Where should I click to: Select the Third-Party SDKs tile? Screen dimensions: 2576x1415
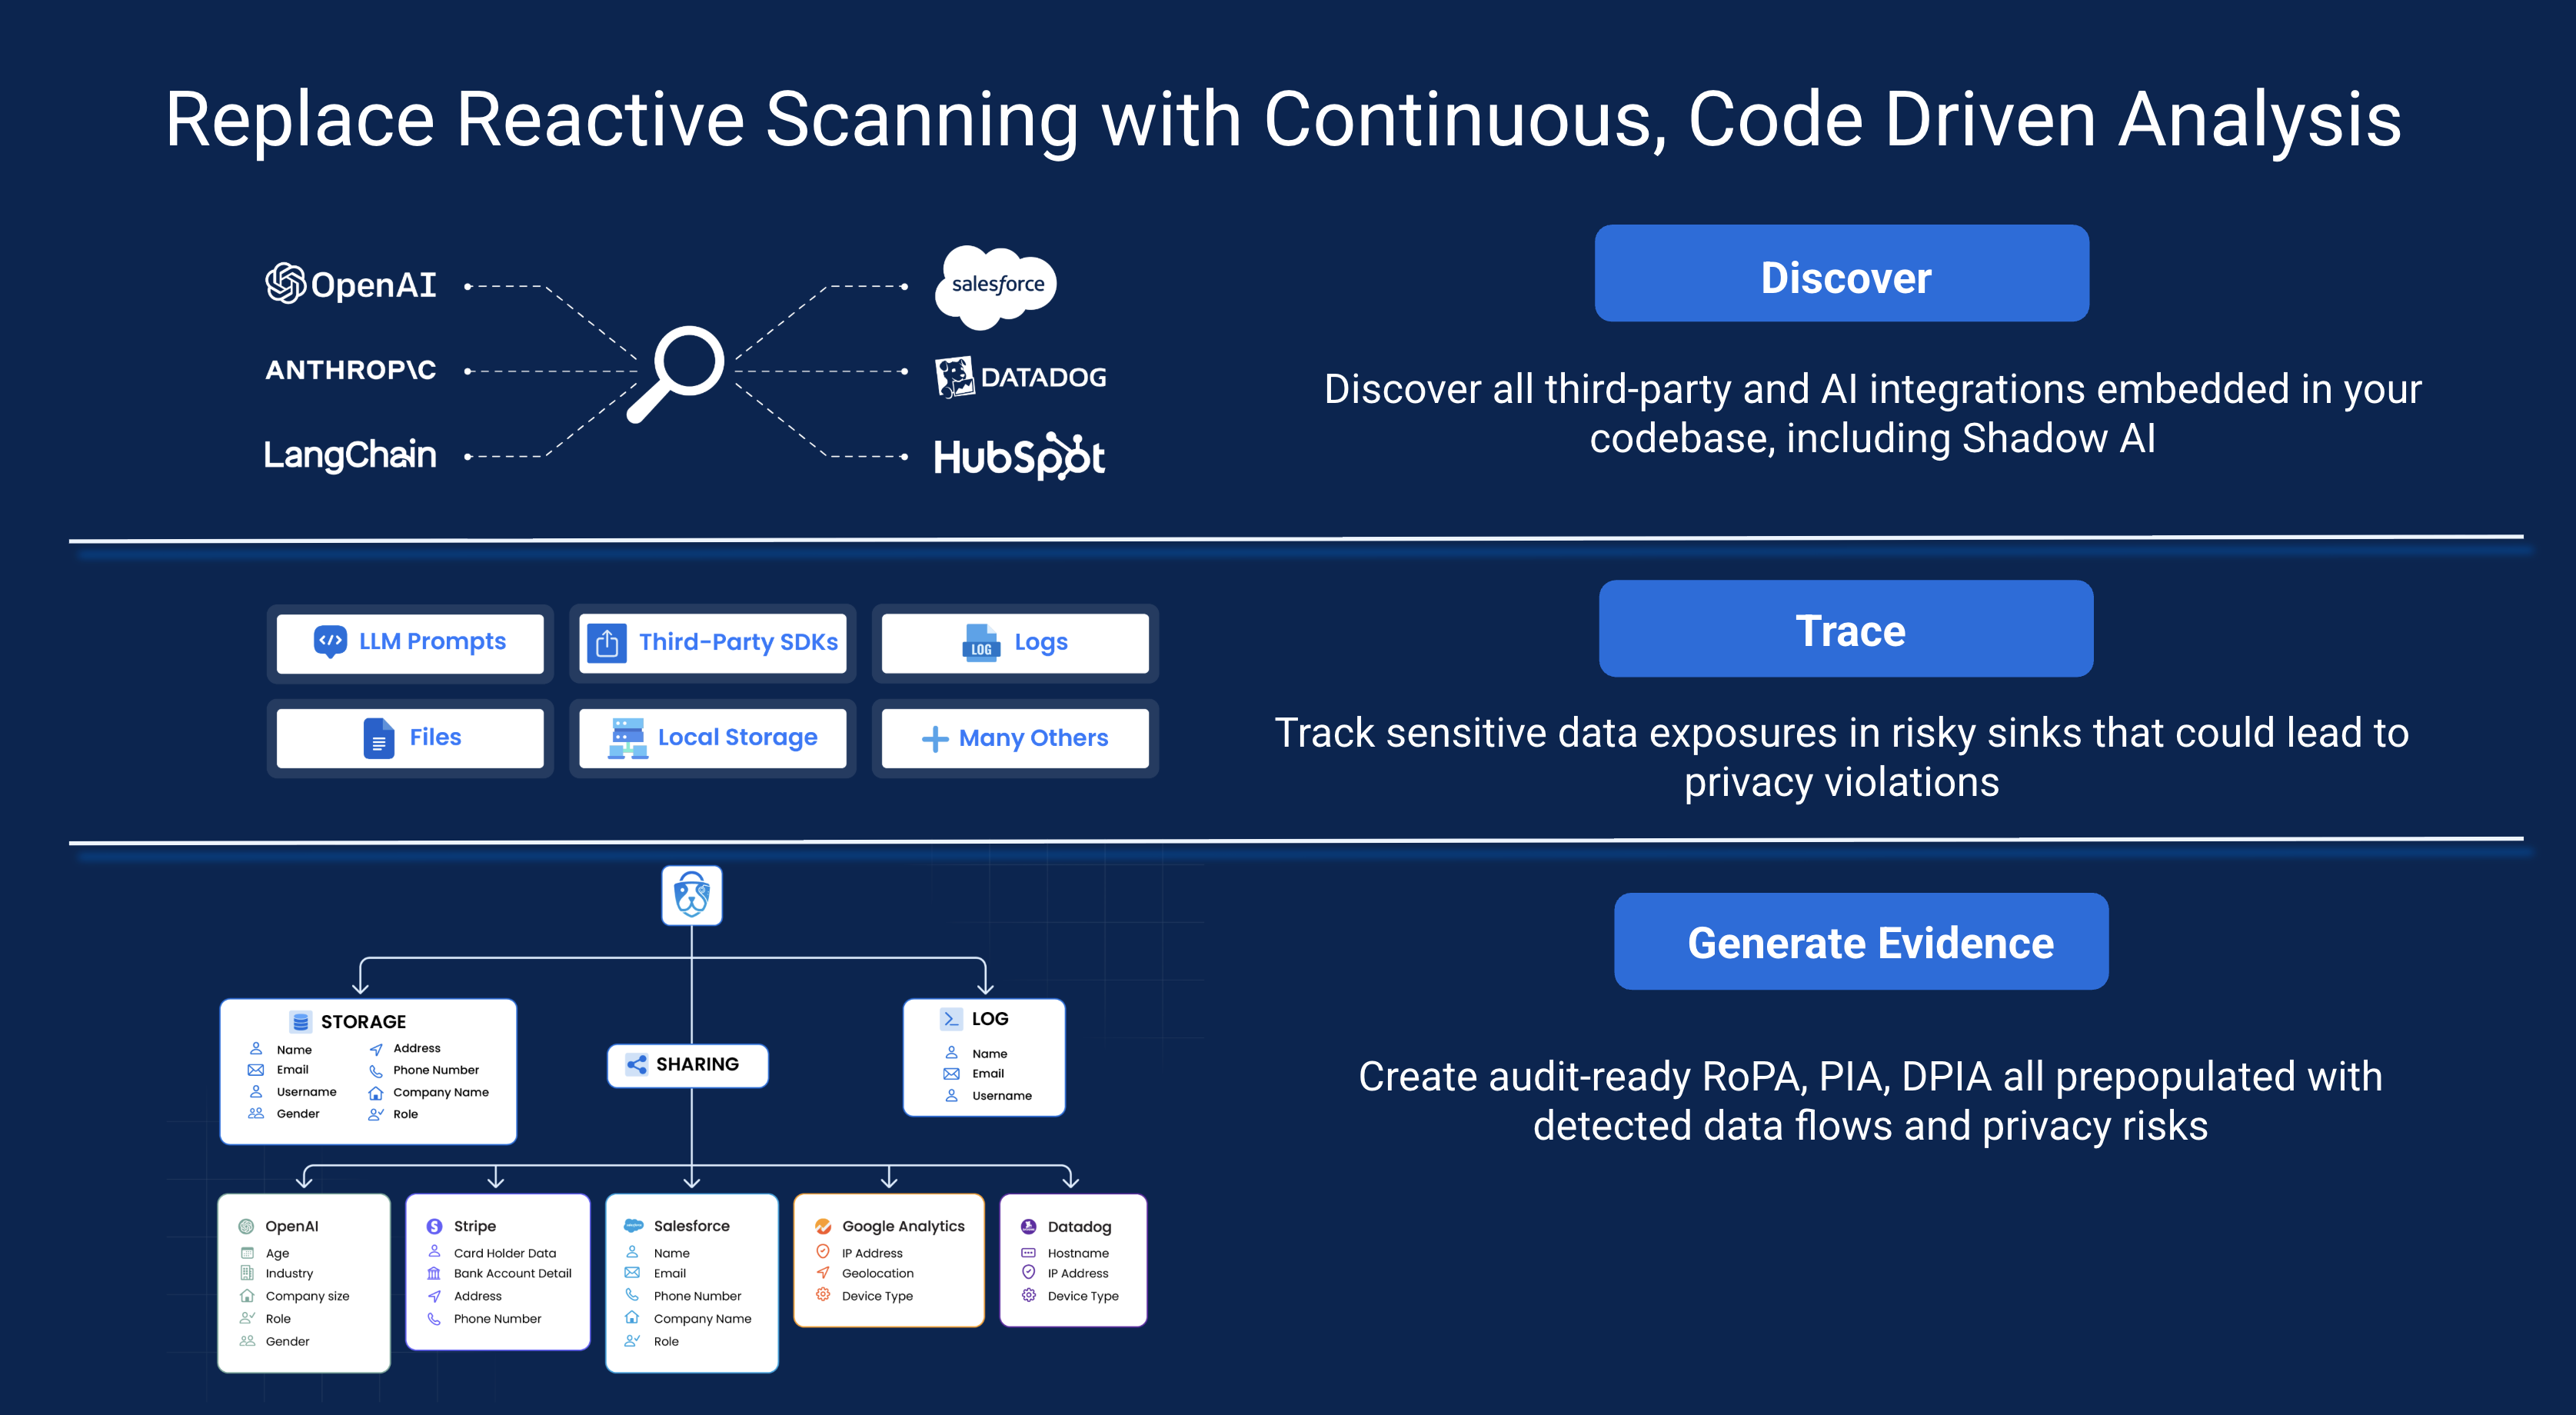(x=712, y=642)
